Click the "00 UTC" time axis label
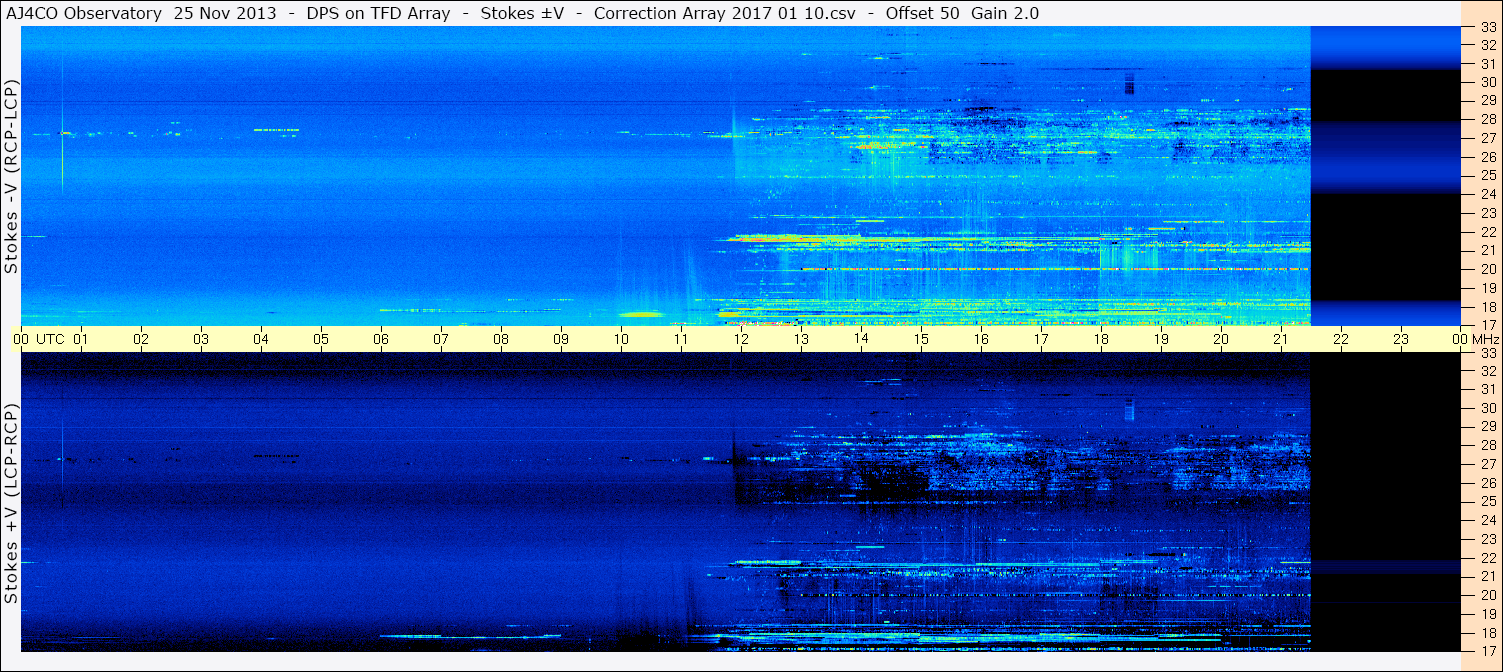 (x=39, y=339)
